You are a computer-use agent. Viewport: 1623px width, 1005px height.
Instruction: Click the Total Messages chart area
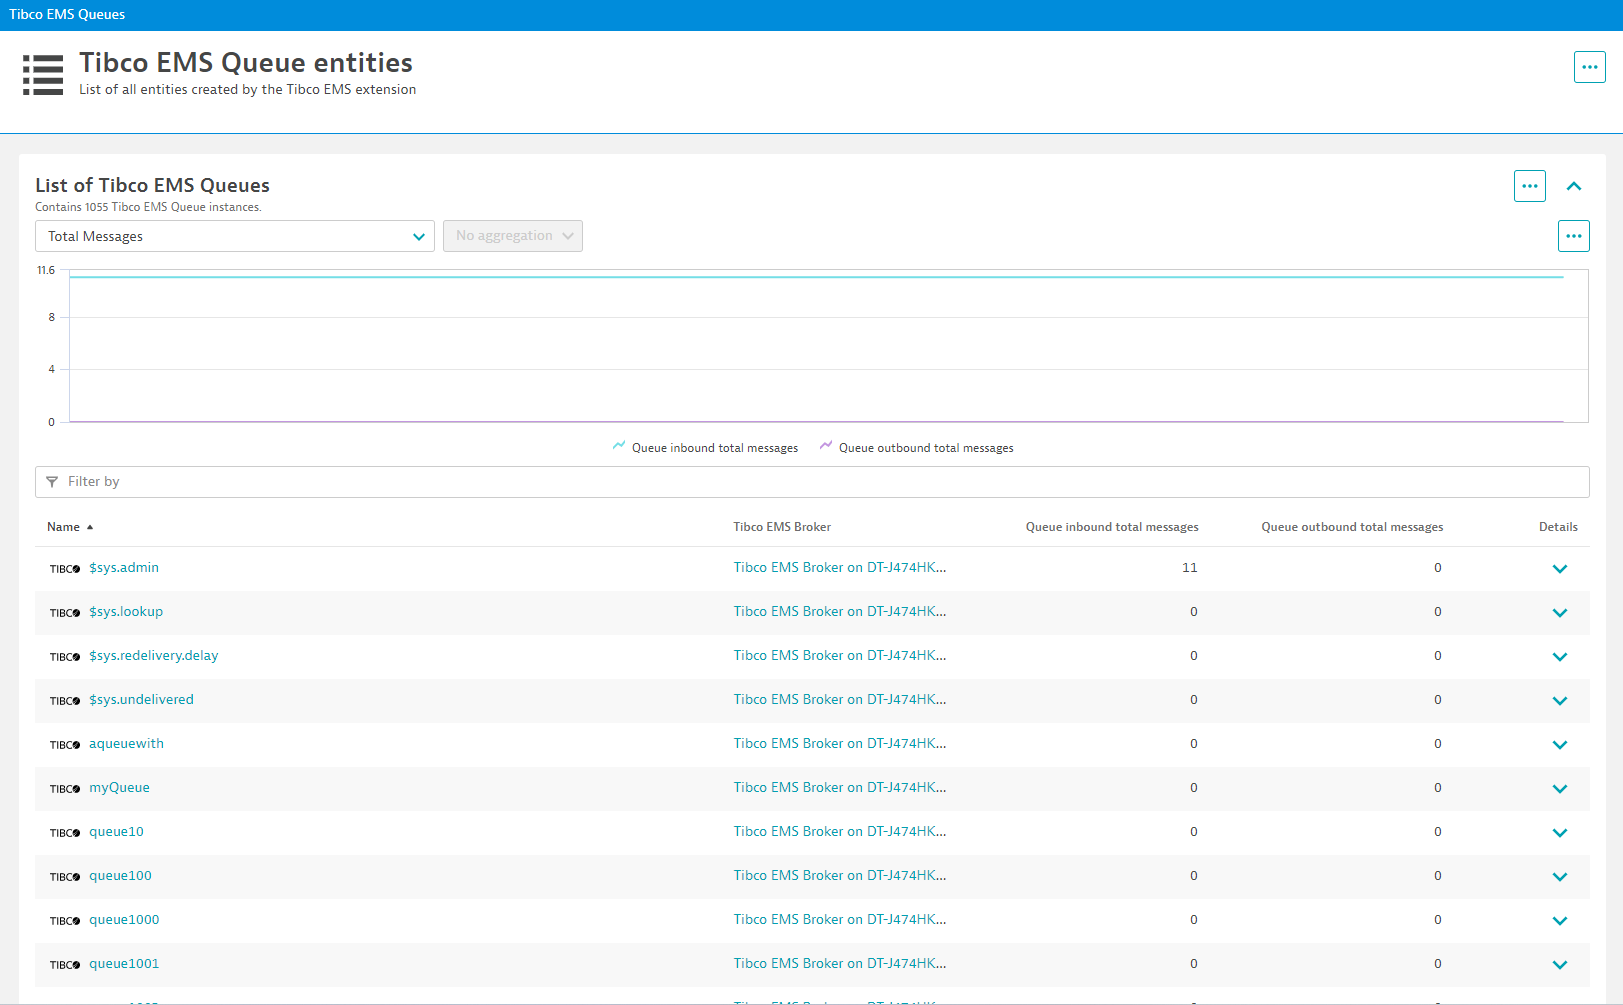click(828, 346)
